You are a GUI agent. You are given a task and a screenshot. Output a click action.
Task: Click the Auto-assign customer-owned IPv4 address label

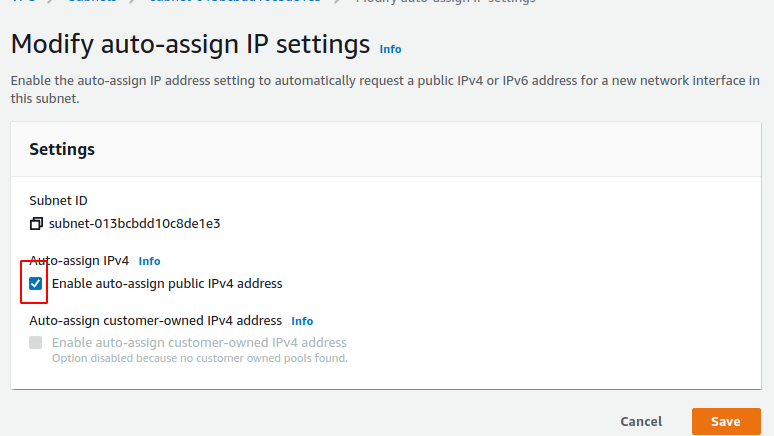coord(155,321)
